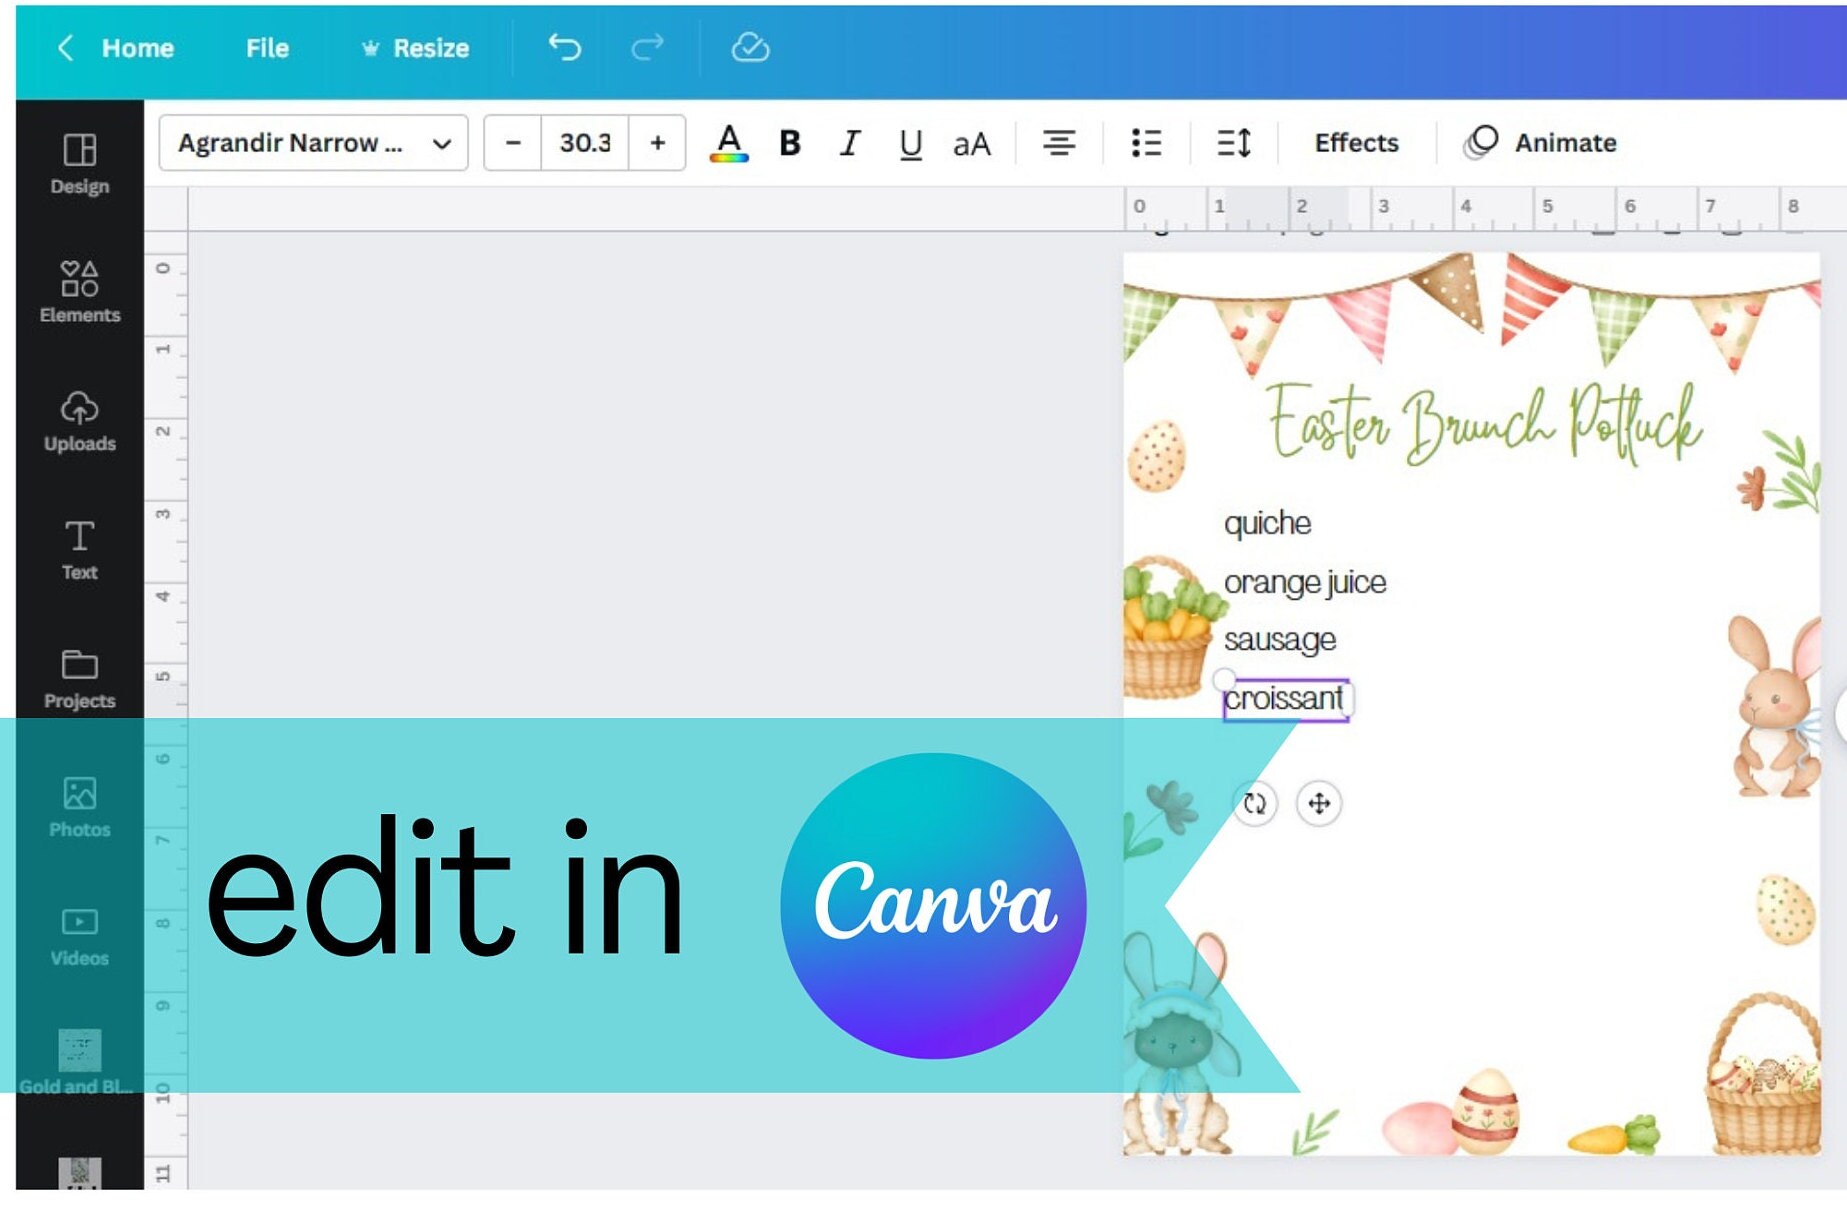This screenshot has height=1232, width=1847.
Task: Open the text alignment options
Action: pyautogui.click(x=1060, y=143)
